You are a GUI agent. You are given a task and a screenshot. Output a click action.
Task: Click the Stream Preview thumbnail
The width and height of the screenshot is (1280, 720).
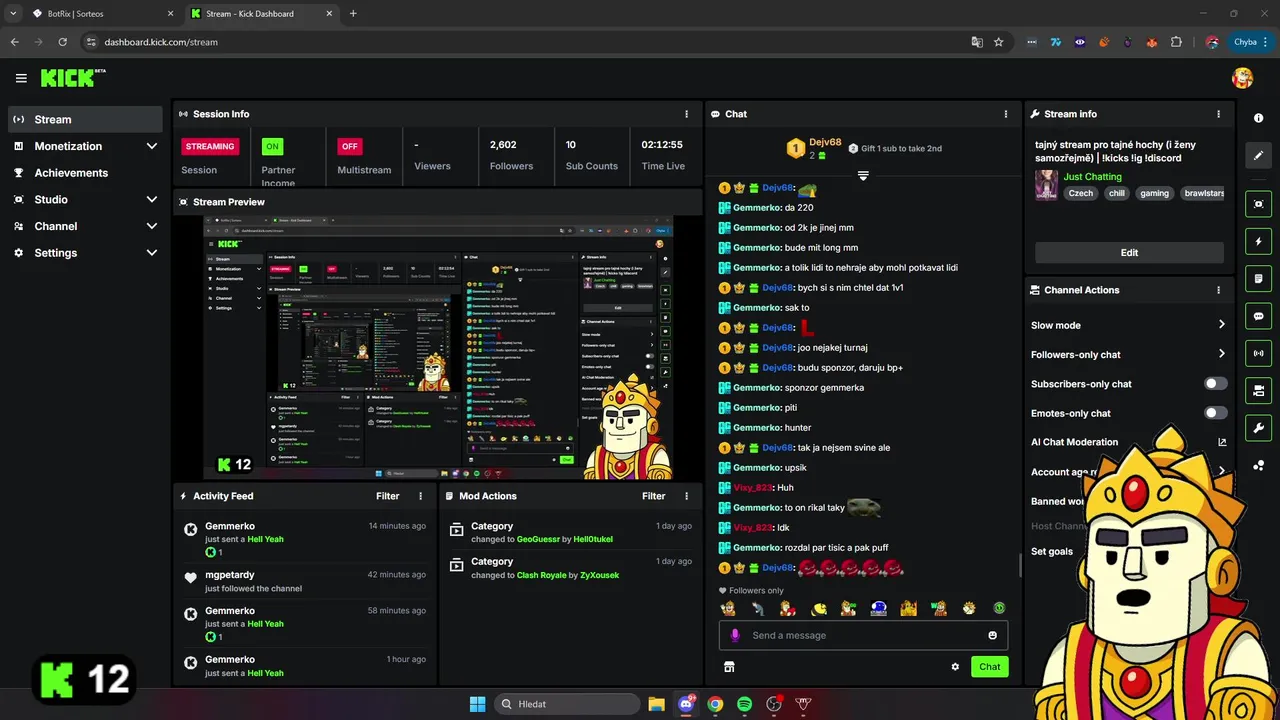click(x=438, y=348)
